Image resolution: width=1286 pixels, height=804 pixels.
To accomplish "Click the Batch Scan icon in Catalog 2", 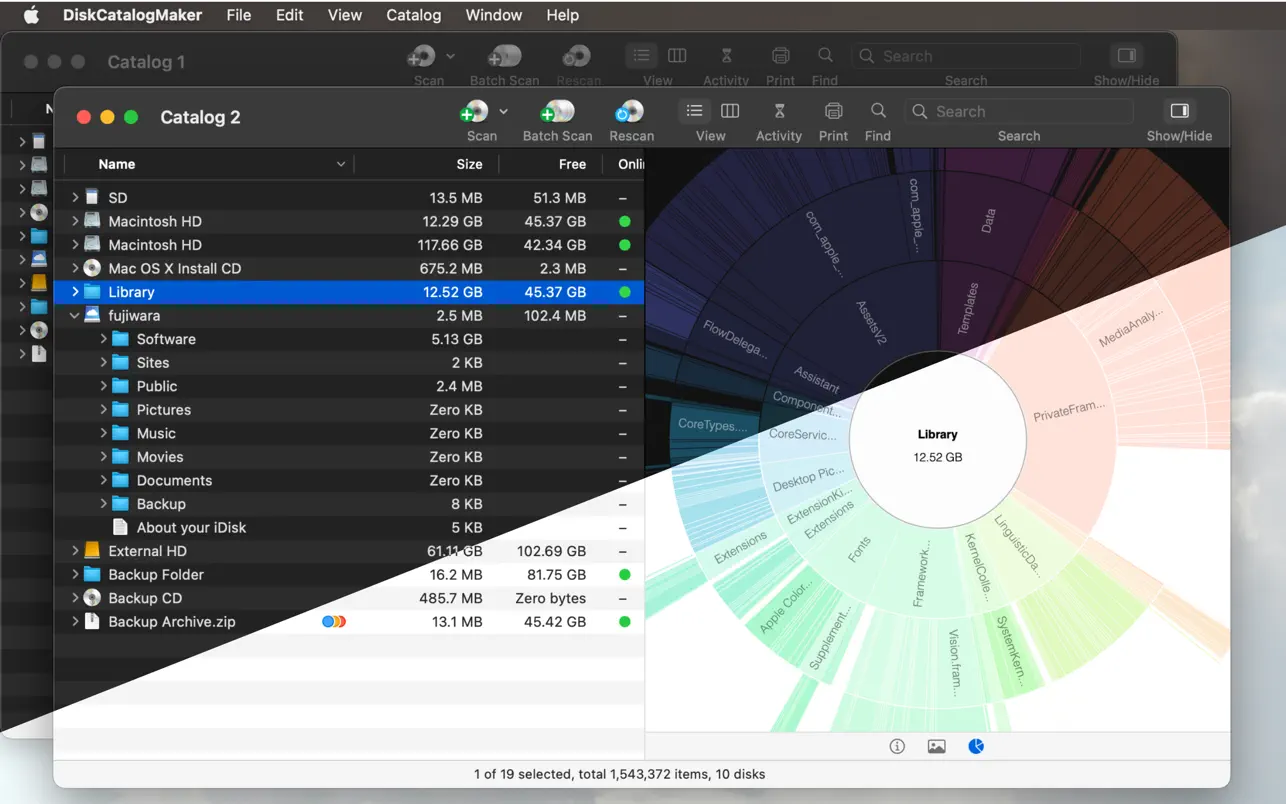I will coord(557,111).
